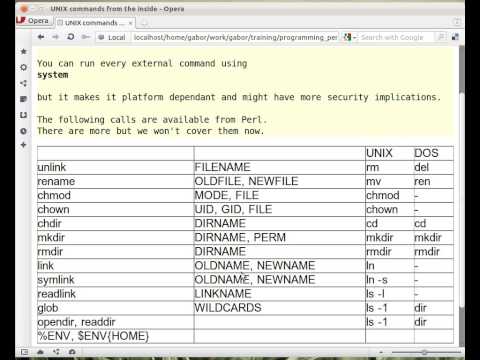Click the 'OLDFILE, NEWFILE' cell
480x360 pixels.
pos(280,181)
